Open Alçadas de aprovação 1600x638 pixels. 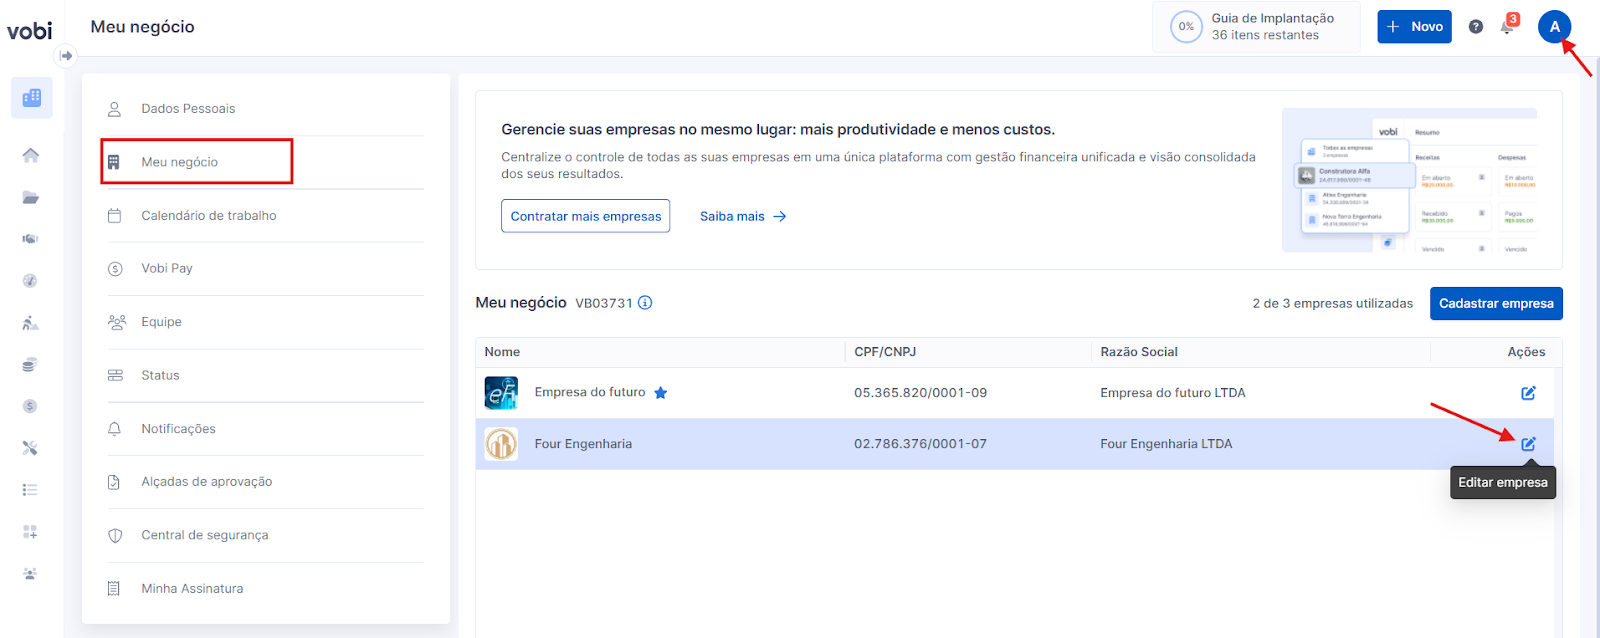[x=265, y=482]
